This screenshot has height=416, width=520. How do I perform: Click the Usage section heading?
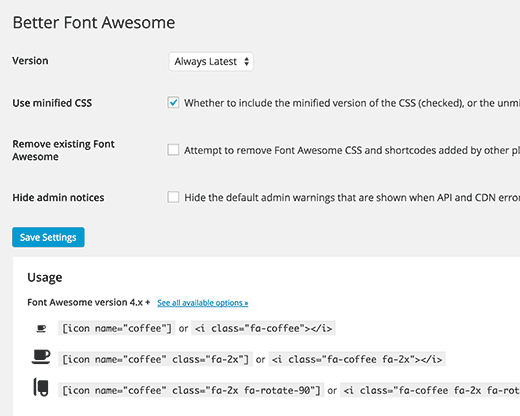coord(45,277)
